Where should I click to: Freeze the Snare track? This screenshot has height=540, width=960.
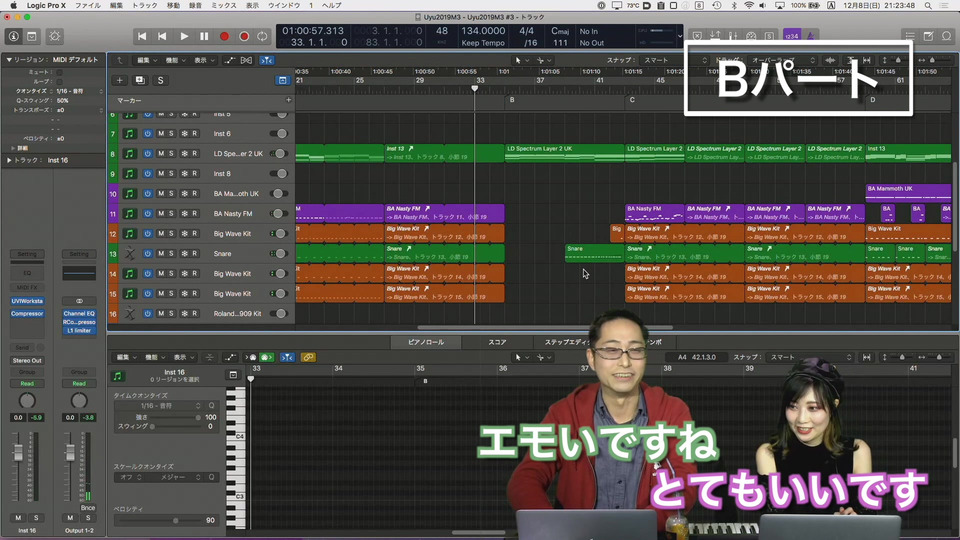[x=184, y=253]
